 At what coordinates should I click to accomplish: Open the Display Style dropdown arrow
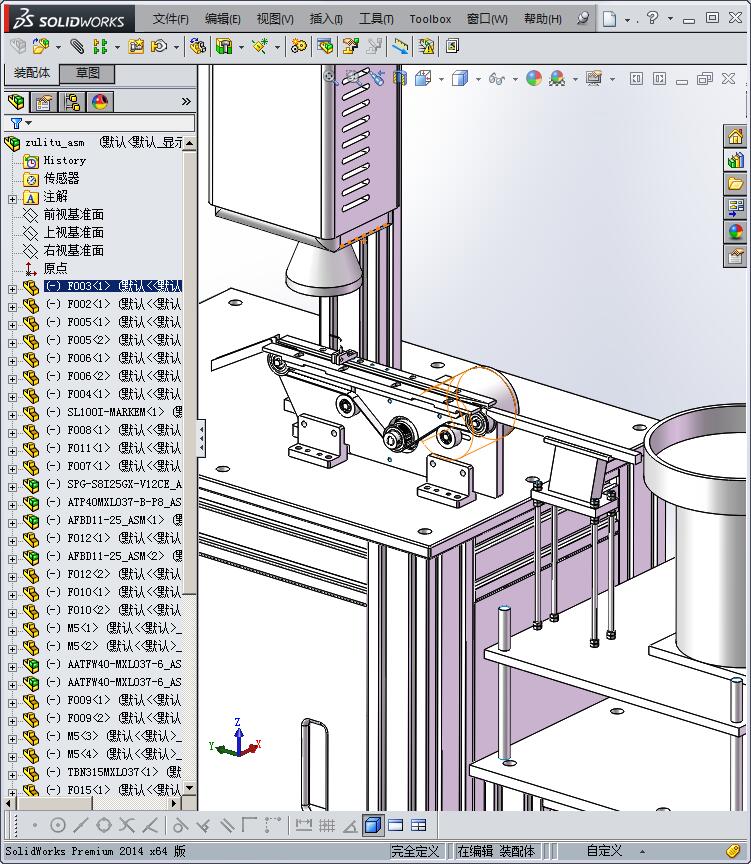pyautogui.click(x=478, y=79)
